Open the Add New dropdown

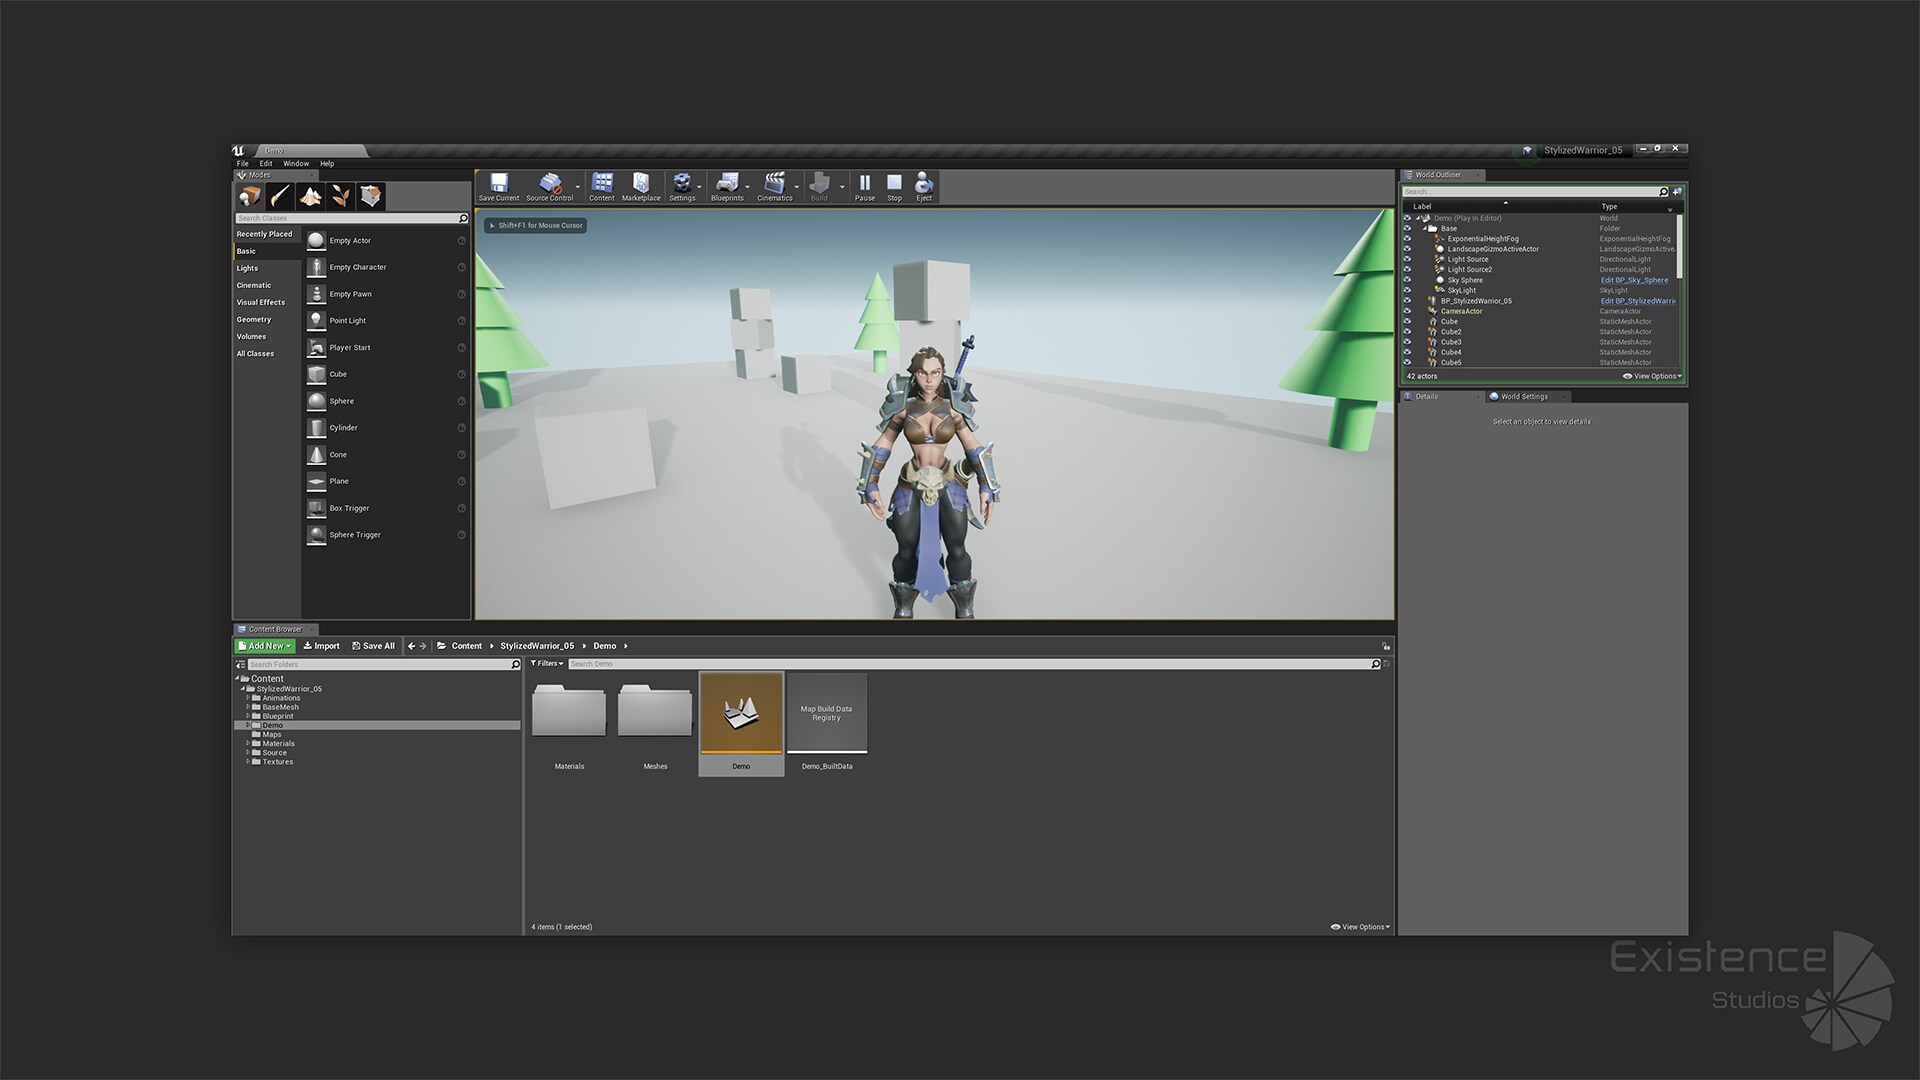point(265,646)
